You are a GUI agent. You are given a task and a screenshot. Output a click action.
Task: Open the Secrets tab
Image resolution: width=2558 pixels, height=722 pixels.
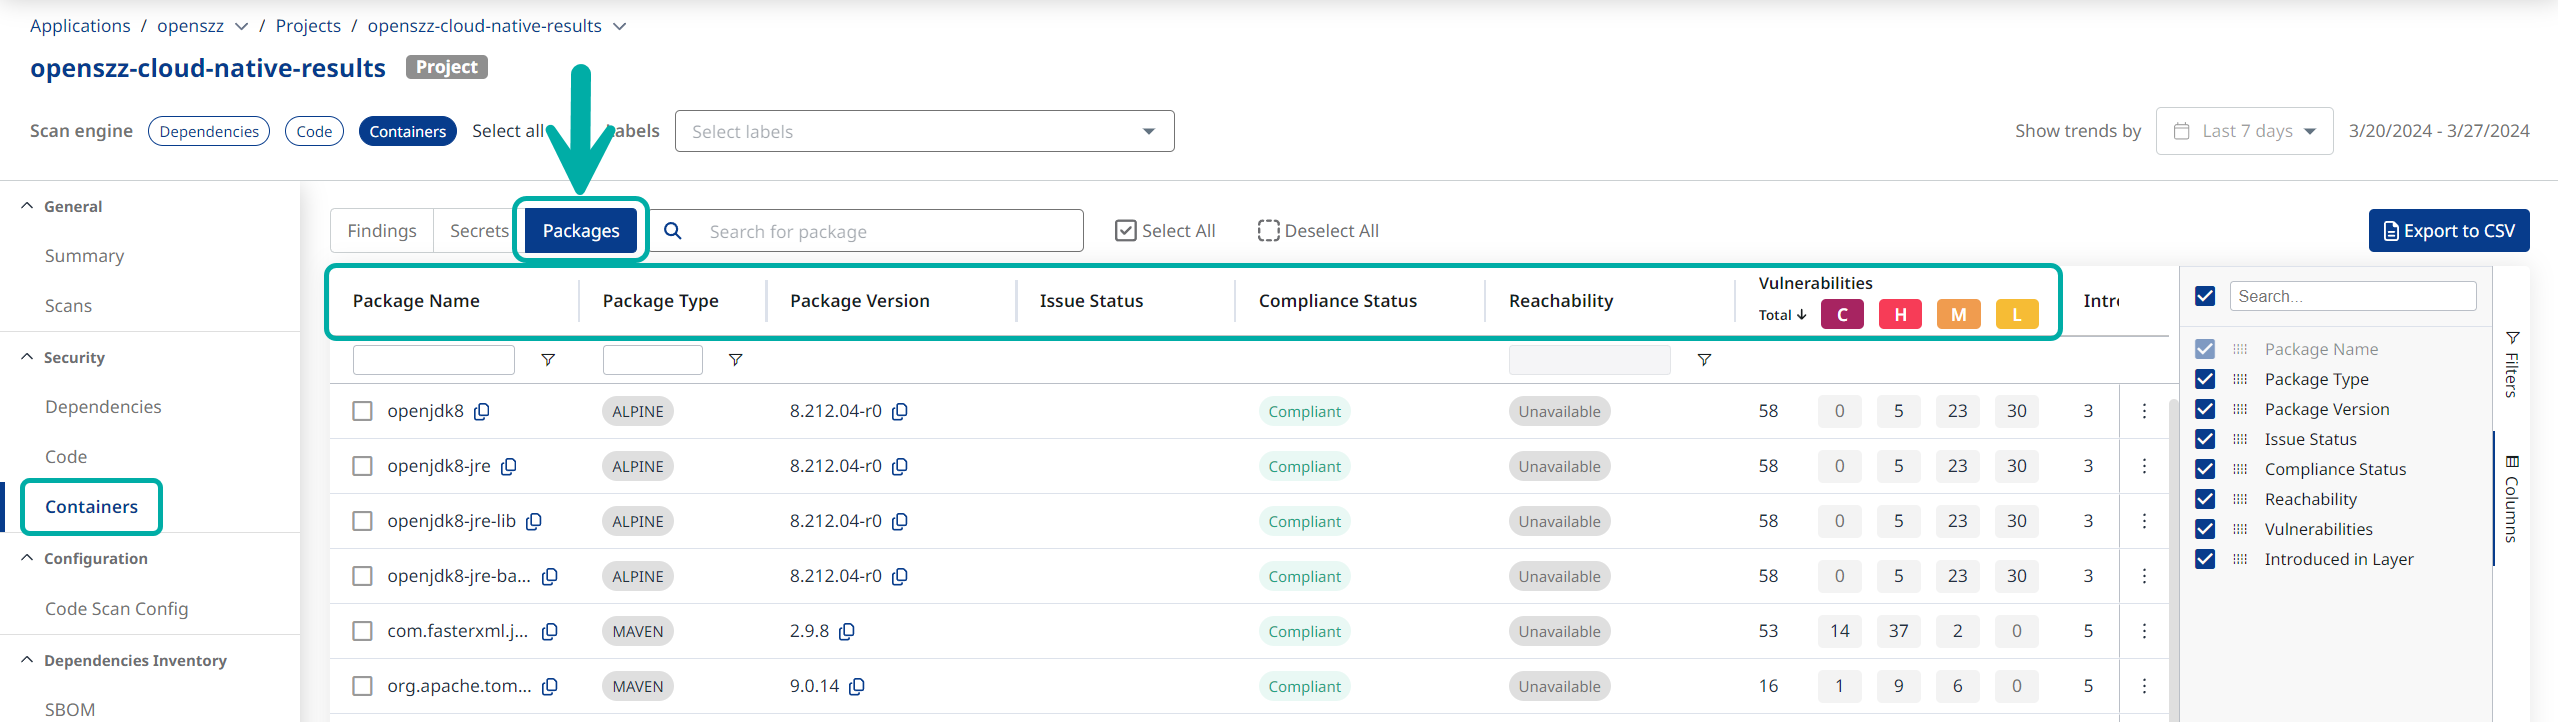[x=478, y=231]
